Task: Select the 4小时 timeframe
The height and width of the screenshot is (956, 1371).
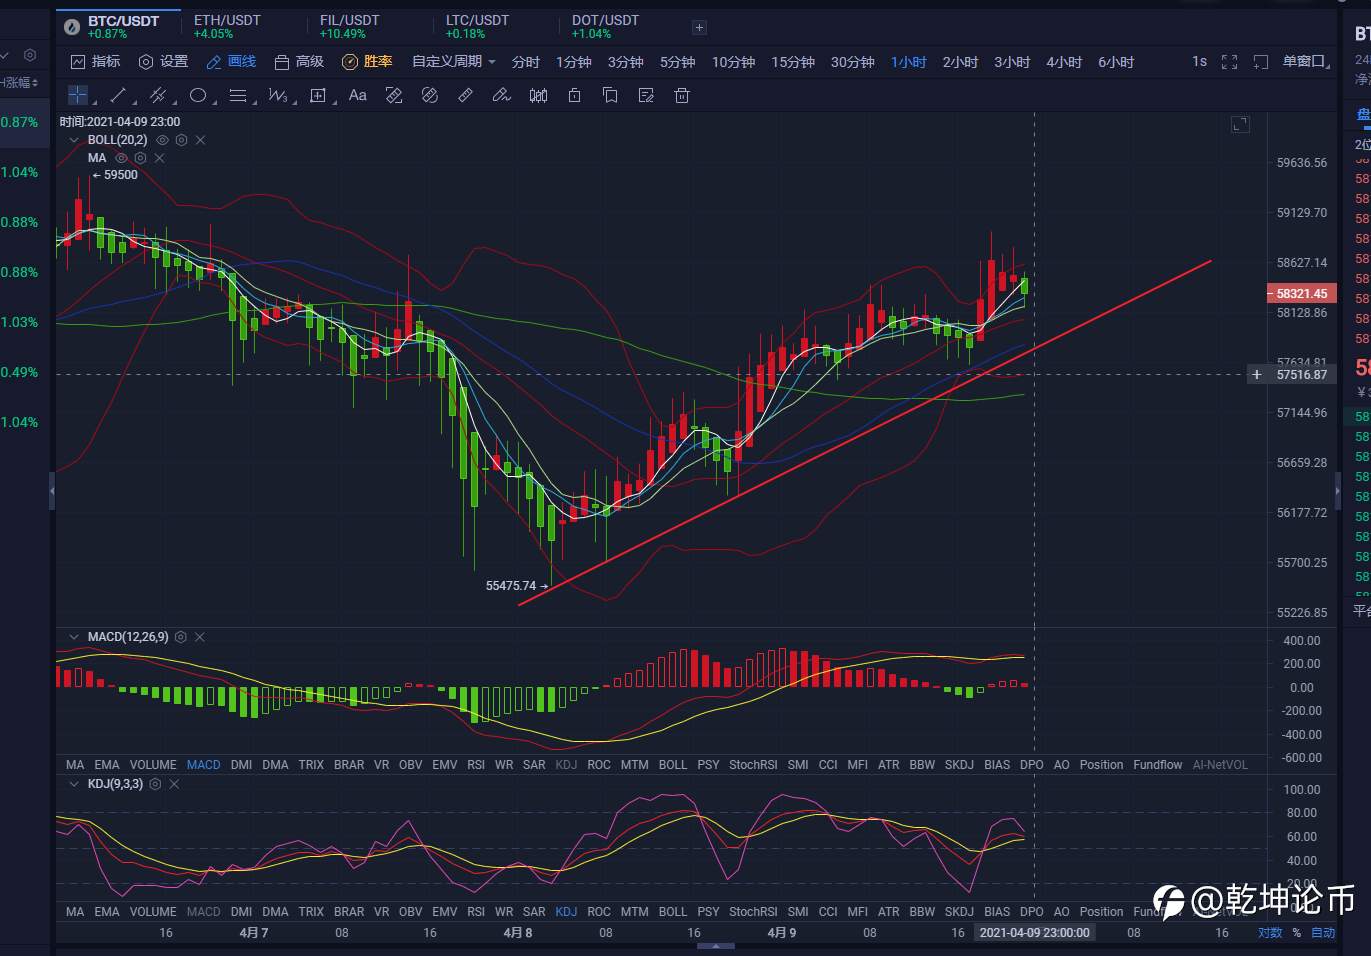Action: tap(1064, 62)
